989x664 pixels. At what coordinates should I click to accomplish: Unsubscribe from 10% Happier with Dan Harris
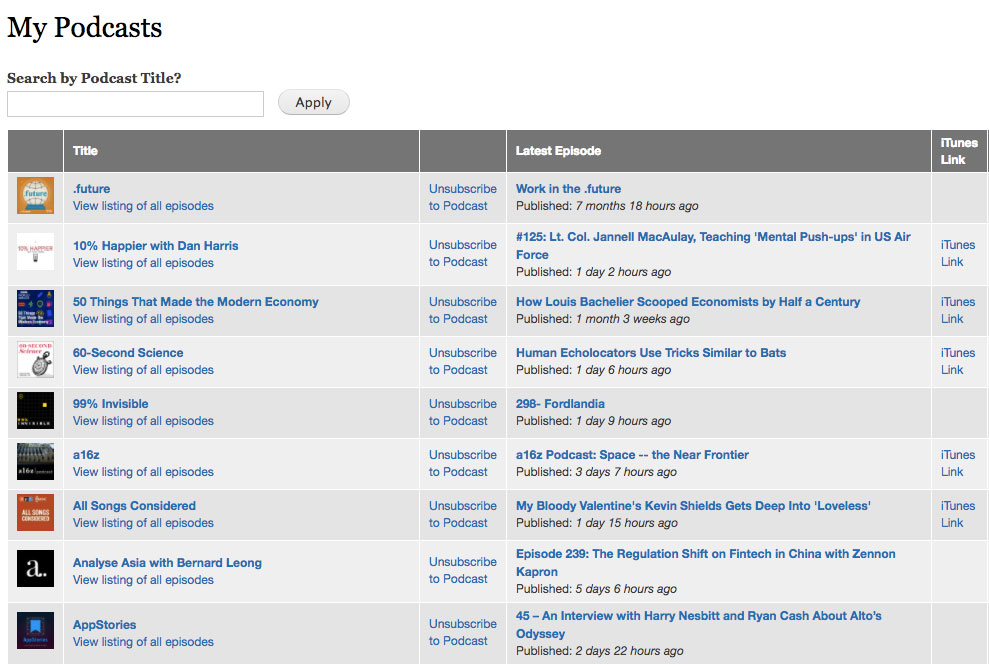tap(462, 253)
